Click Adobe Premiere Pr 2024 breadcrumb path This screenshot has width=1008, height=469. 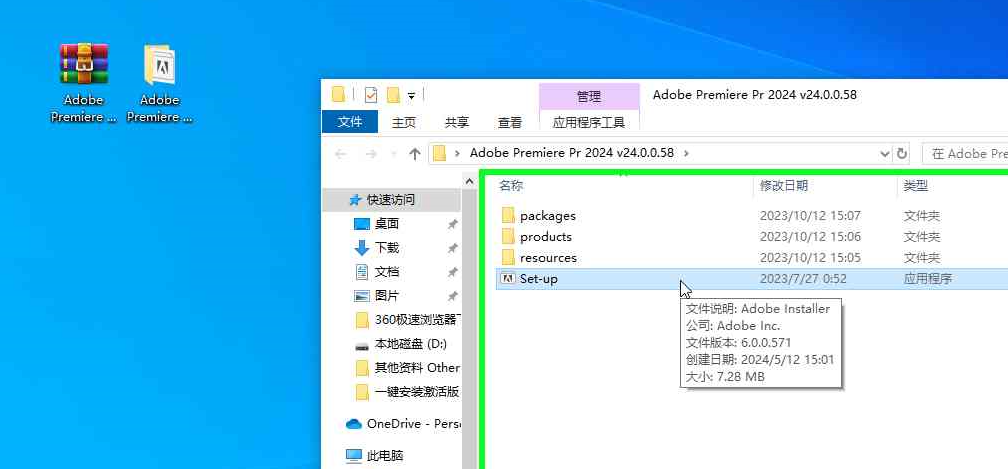572,153
